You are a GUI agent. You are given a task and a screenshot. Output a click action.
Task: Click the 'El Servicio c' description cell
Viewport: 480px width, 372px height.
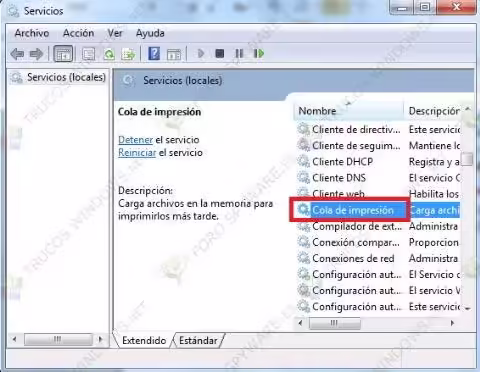434,274
